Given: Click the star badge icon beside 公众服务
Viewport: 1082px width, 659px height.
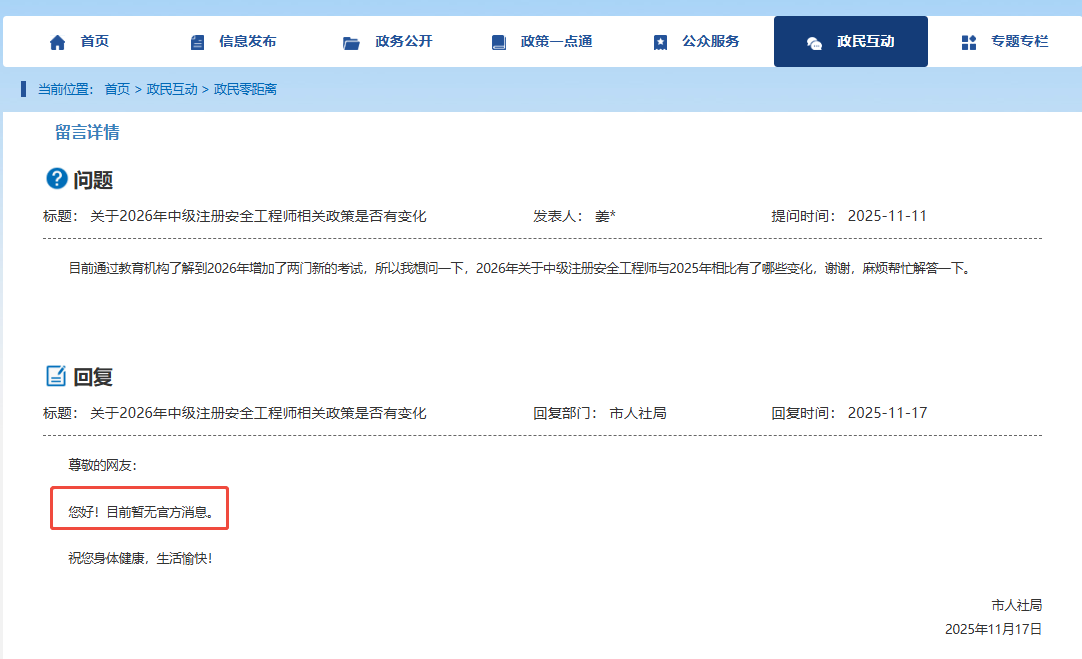Looking at the screenshot, I should pyautogui.click(x=660, y=42).
